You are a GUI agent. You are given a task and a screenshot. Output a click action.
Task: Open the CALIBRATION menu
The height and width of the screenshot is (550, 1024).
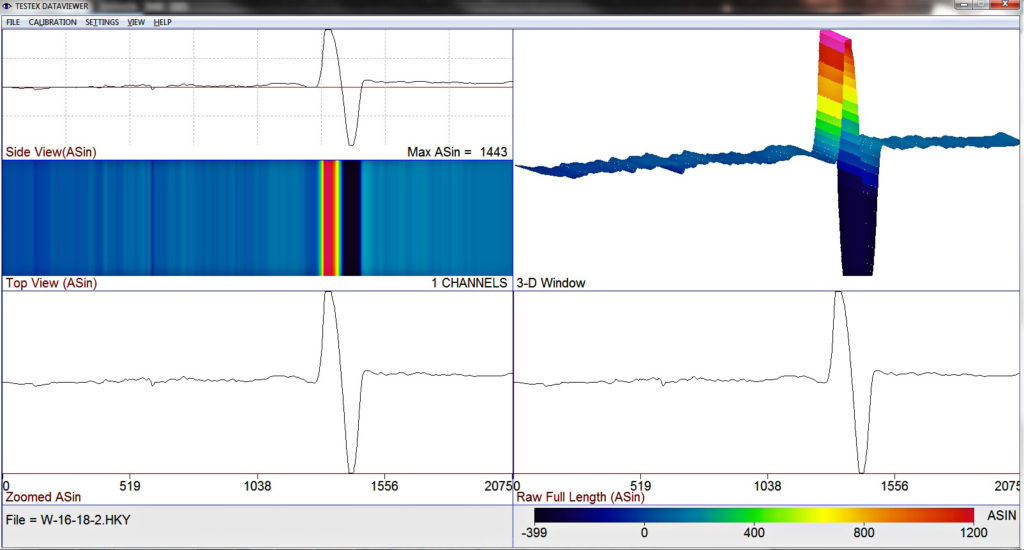52,22
